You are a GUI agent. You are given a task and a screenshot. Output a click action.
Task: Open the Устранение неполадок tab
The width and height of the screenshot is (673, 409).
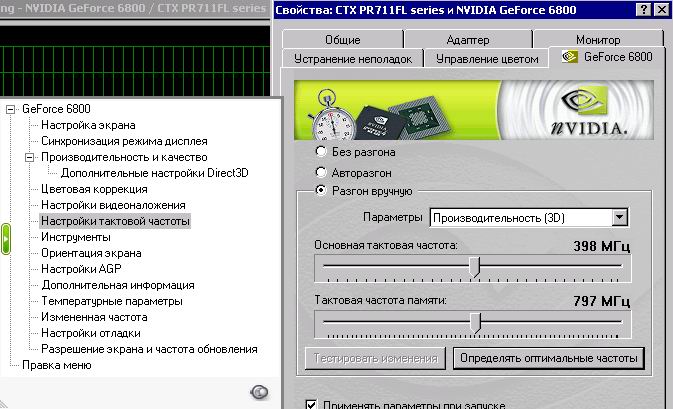click(353, 59)
